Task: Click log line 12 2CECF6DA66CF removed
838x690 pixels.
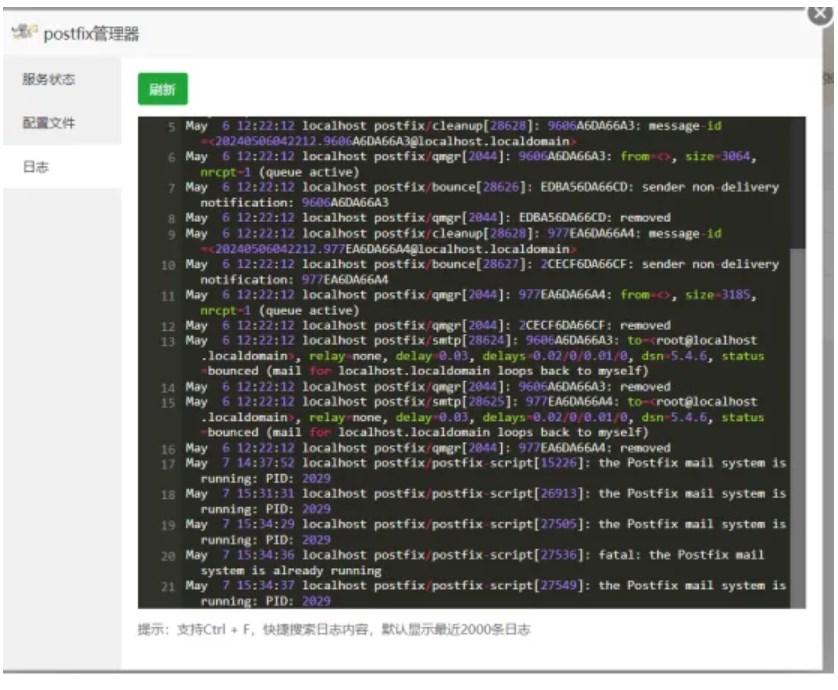Action: click(x=428, y=325)
